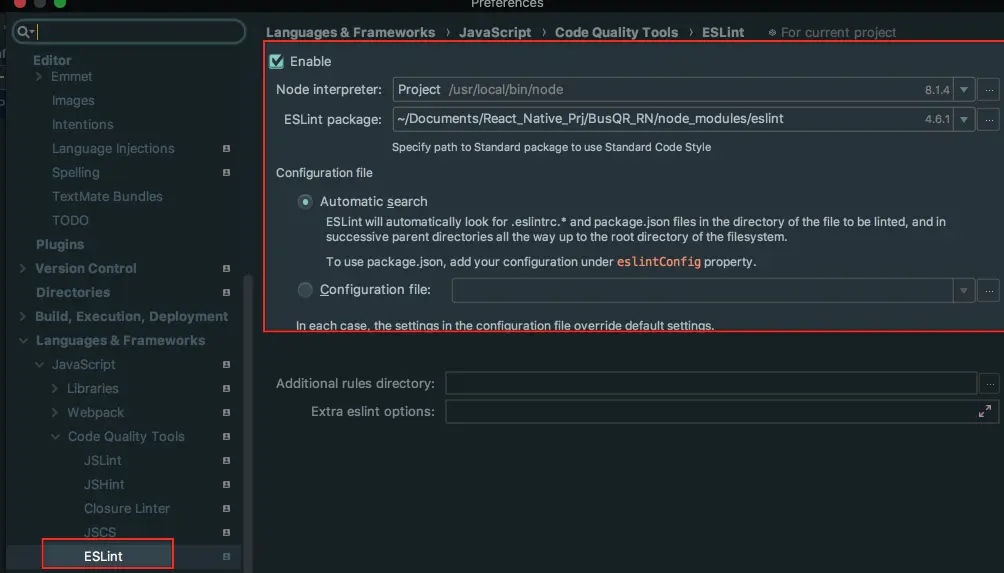The width and height of the screenshot is (1004, 573).
Task: Expand the Webpack tree node
Action: point(55,413)
